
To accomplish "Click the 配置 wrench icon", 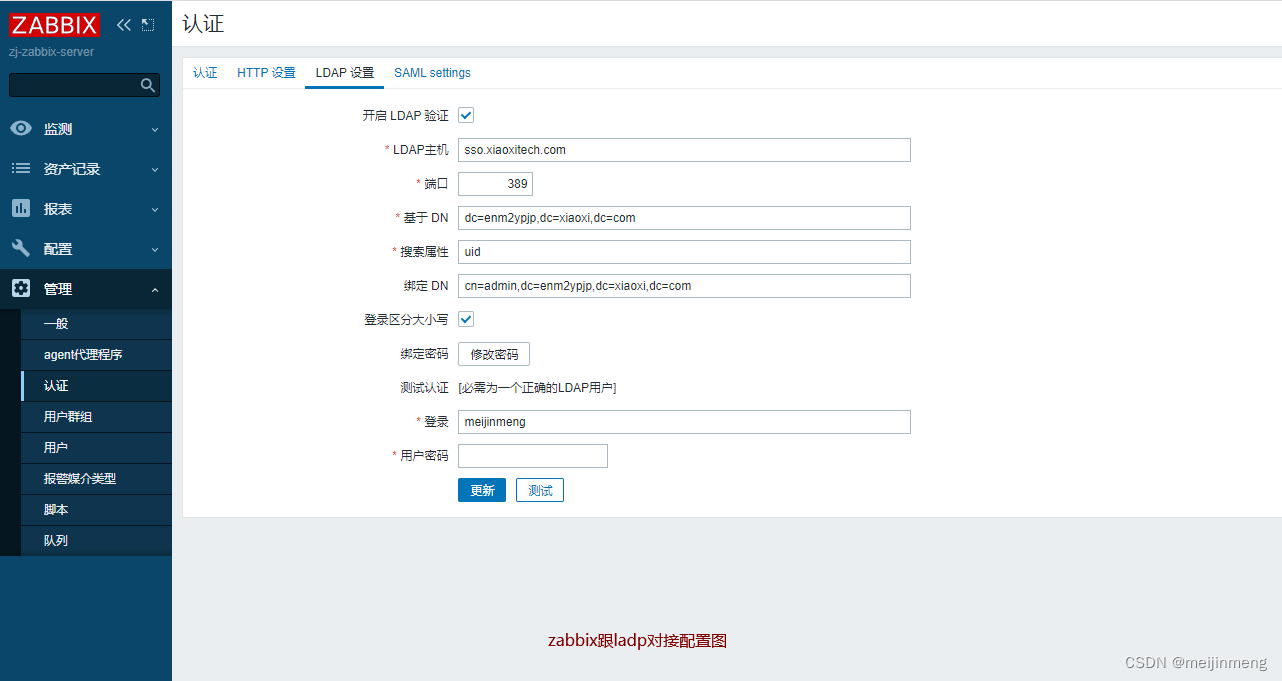I will point(21,249).
